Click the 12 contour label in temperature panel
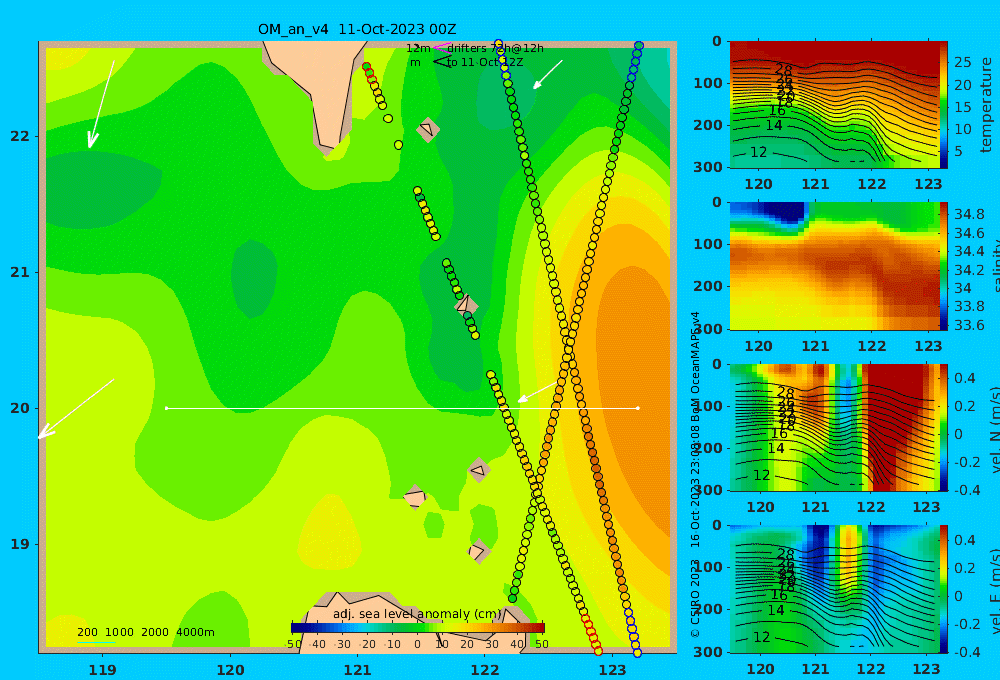The height and width of the screenshot is (680, 1000). 758,152
